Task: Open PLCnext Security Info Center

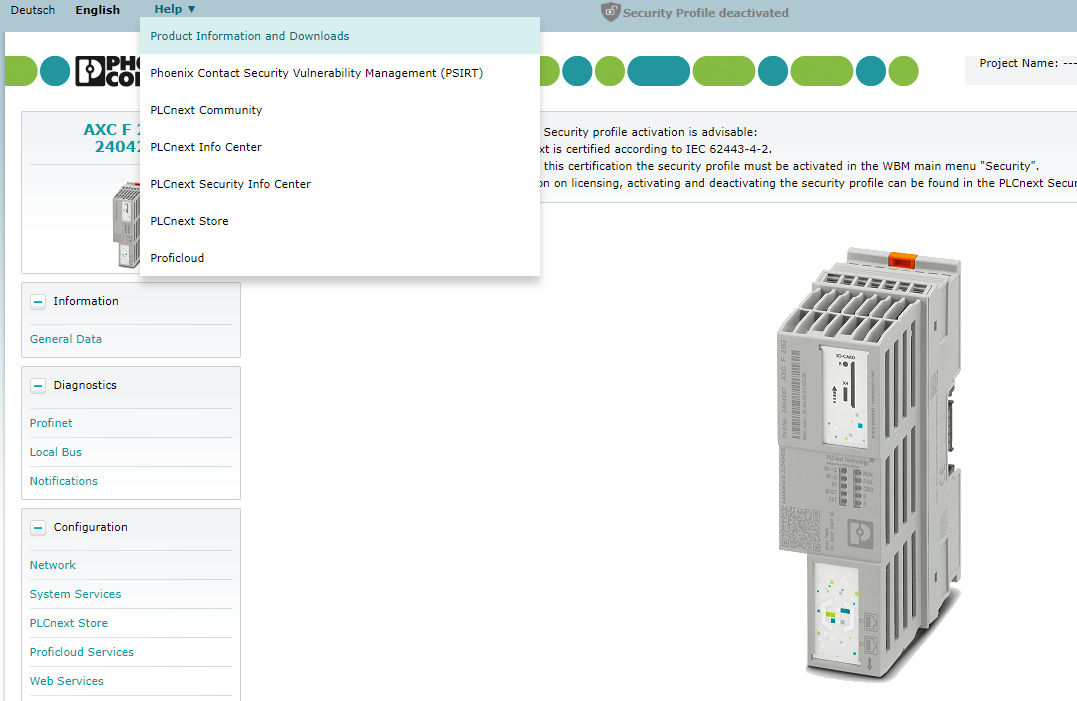Action: click(339, 184)
